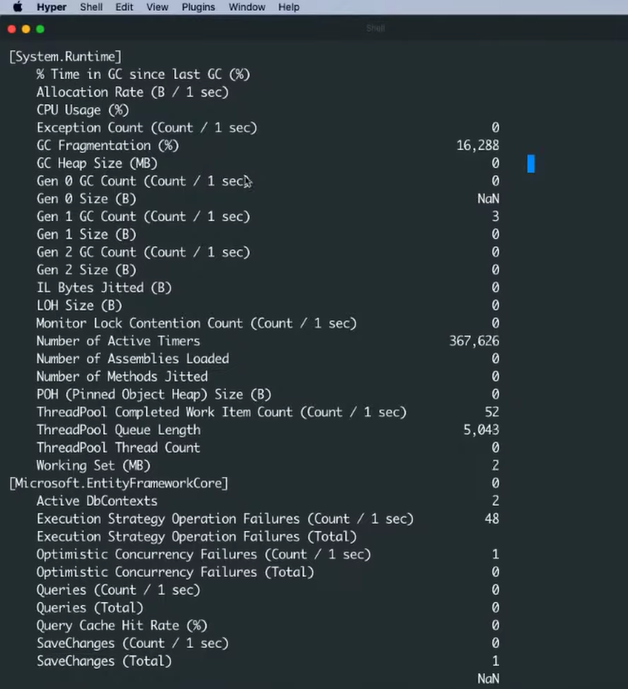Click the yellow minimize window button

click(x=26, y=29)
